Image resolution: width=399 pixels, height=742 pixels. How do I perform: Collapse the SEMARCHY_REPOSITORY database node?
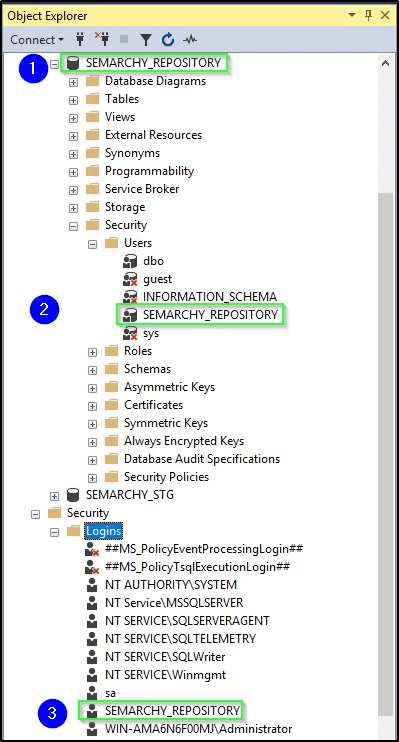point(55,64)
